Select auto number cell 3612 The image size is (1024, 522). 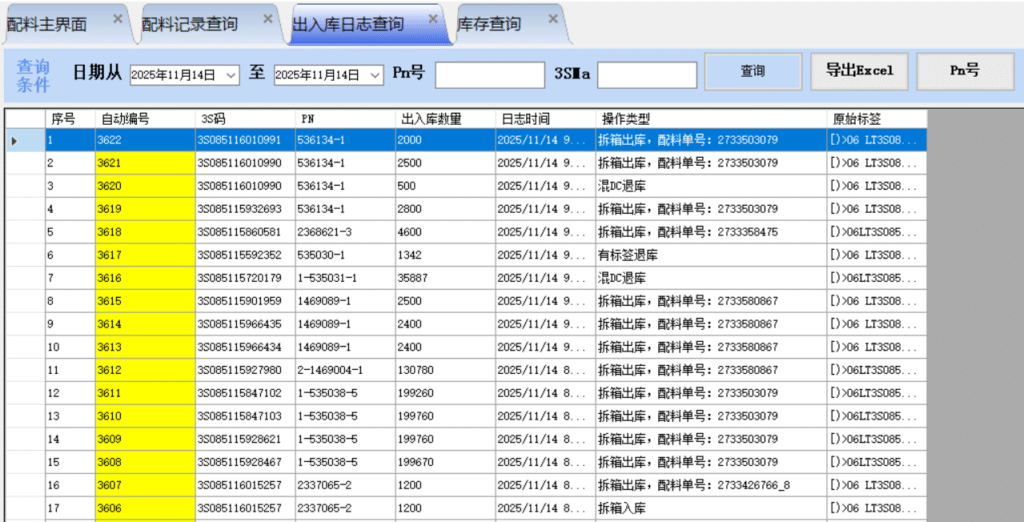coord(146,370)
